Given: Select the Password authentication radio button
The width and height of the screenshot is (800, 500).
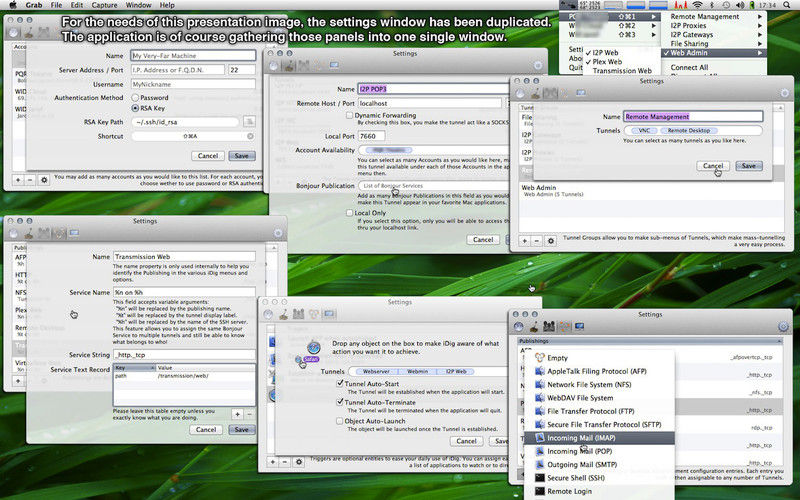Looking at the screenshot, I should tap(135, 97).
